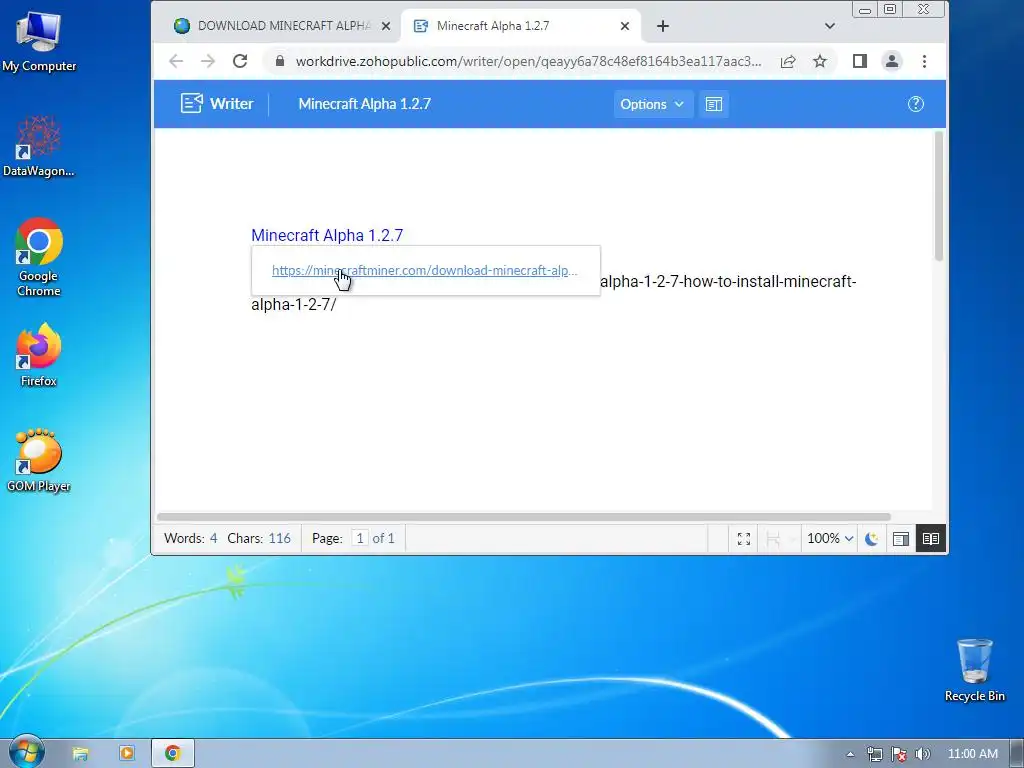Open network tray icon
1024x768 pixels.
coord(874,754)
